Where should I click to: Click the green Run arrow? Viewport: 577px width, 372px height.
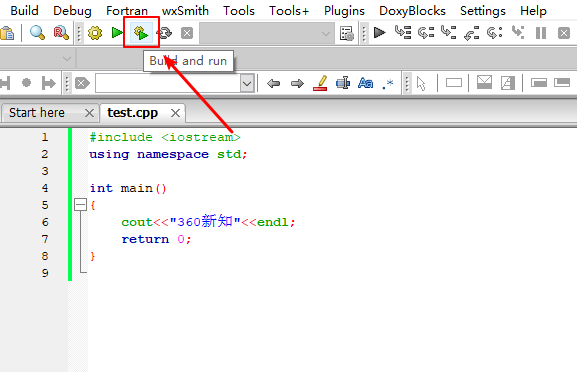117,33
